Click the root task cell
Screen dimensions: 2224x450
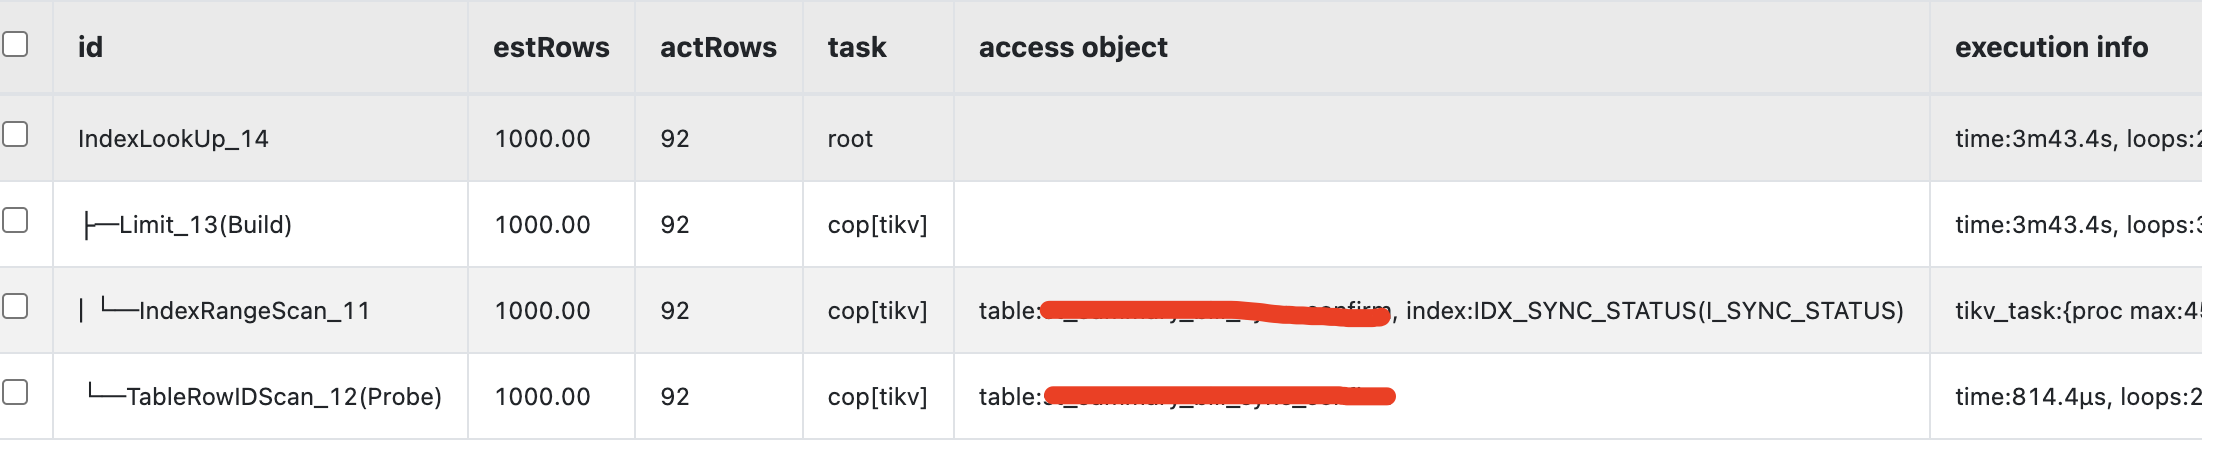pos(850,139)
